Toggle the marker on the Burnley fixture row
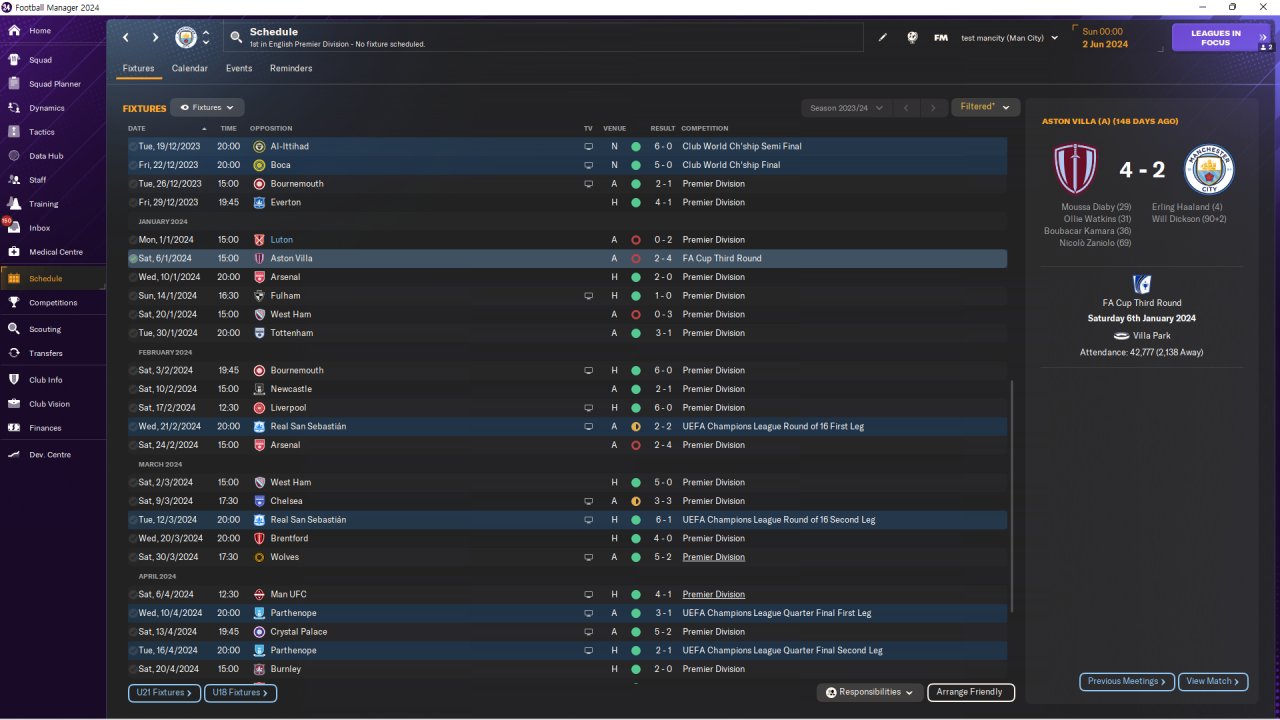 133,669
